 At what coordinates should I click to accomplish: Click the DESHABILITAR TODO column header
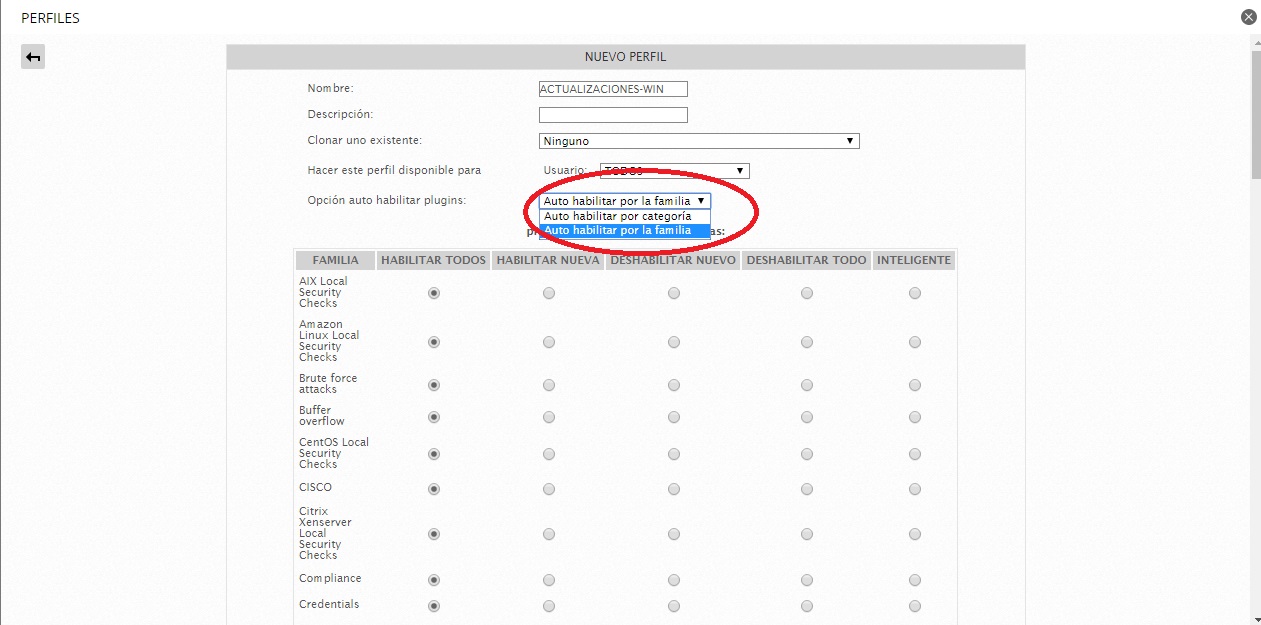tap(806, 260)
